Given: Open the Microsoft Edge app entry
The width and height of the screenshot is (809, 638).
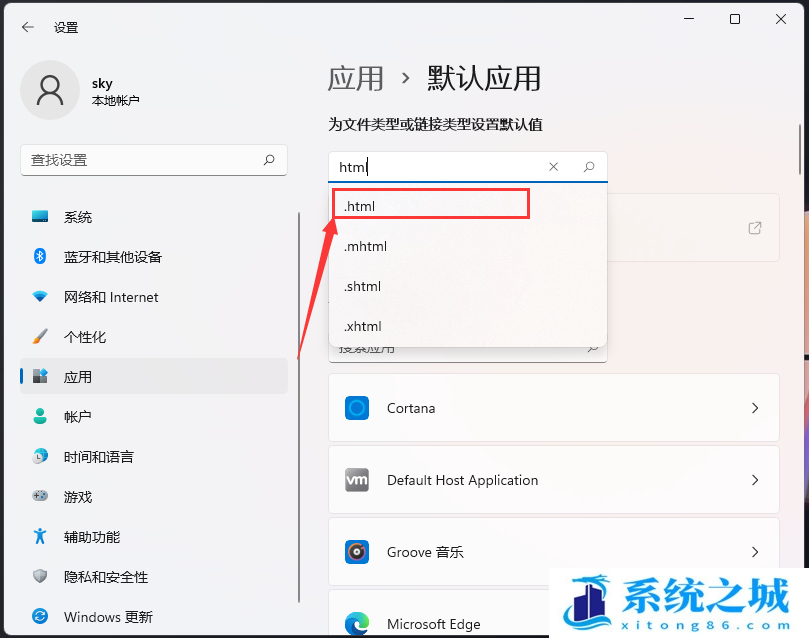Looking at the screenshot, I should (x=434, y=624).
